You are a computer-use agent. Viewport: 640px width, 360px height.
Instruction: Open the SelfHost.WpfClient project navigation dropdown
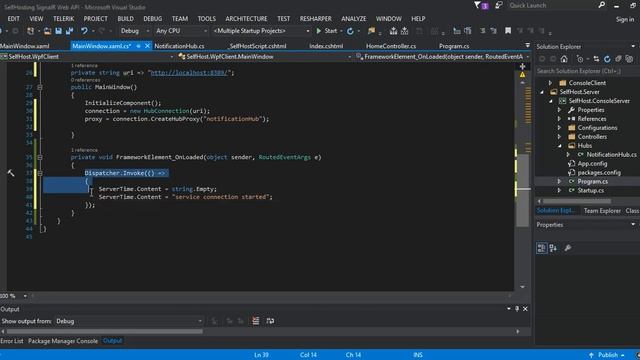(x=87, y=57)
